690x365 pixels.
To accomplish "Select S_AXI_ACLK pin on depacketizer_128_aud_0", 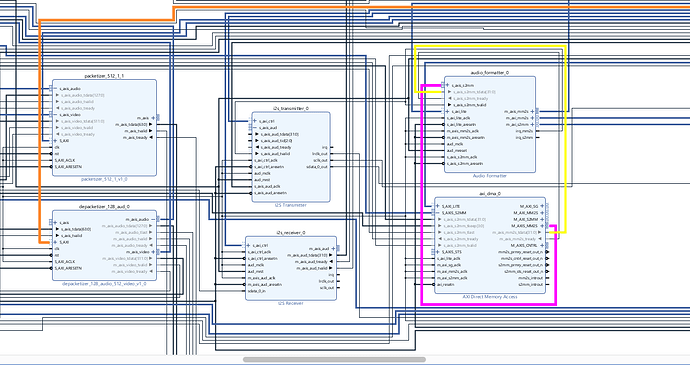I will pyautogui.click(x=65, y=262).
